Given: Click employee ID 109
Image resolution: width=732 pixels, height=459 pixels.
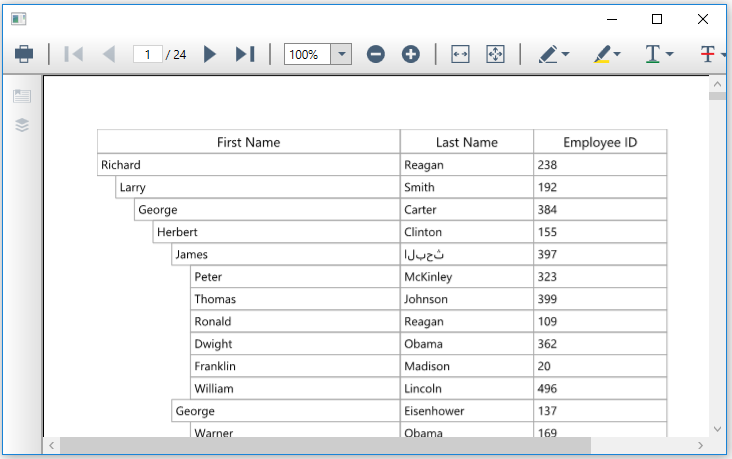Looking at the screenshot, I should (x=600, y=322).
